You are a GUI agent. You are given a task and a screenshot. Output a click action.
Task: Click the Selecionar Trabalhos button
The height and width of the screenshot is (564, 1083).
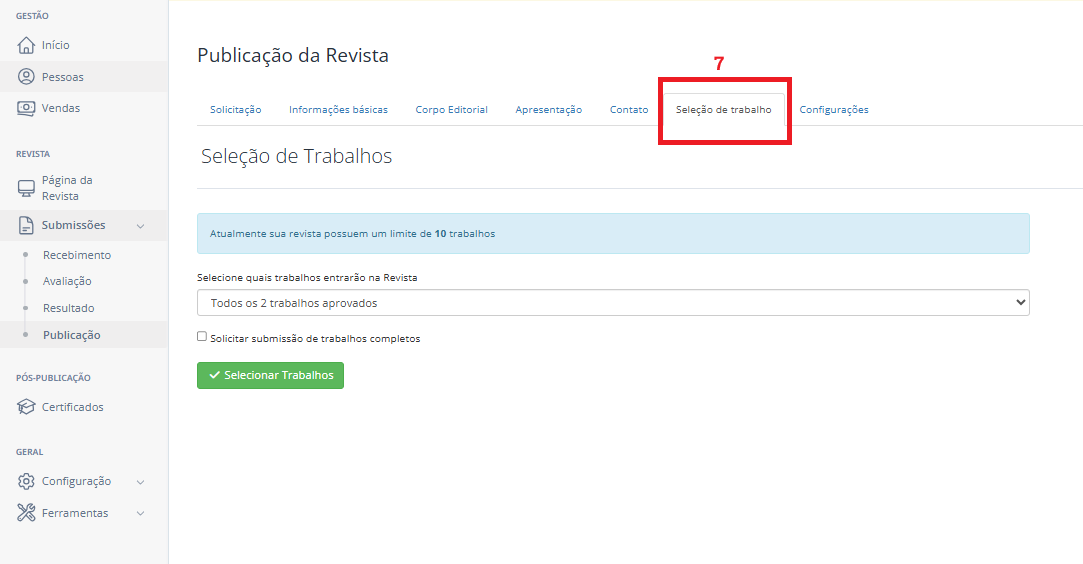click(x=270, y=376)
